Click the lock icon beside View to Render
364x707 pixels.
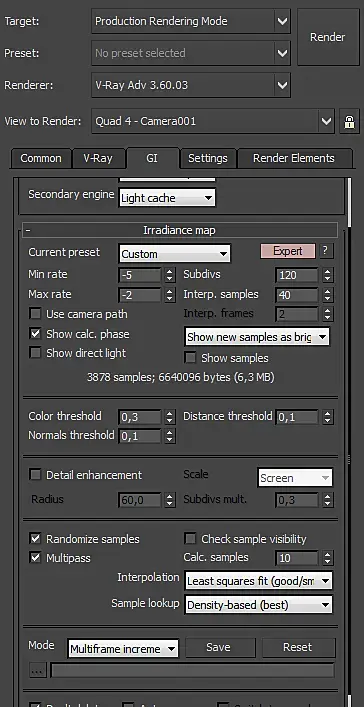349,121
